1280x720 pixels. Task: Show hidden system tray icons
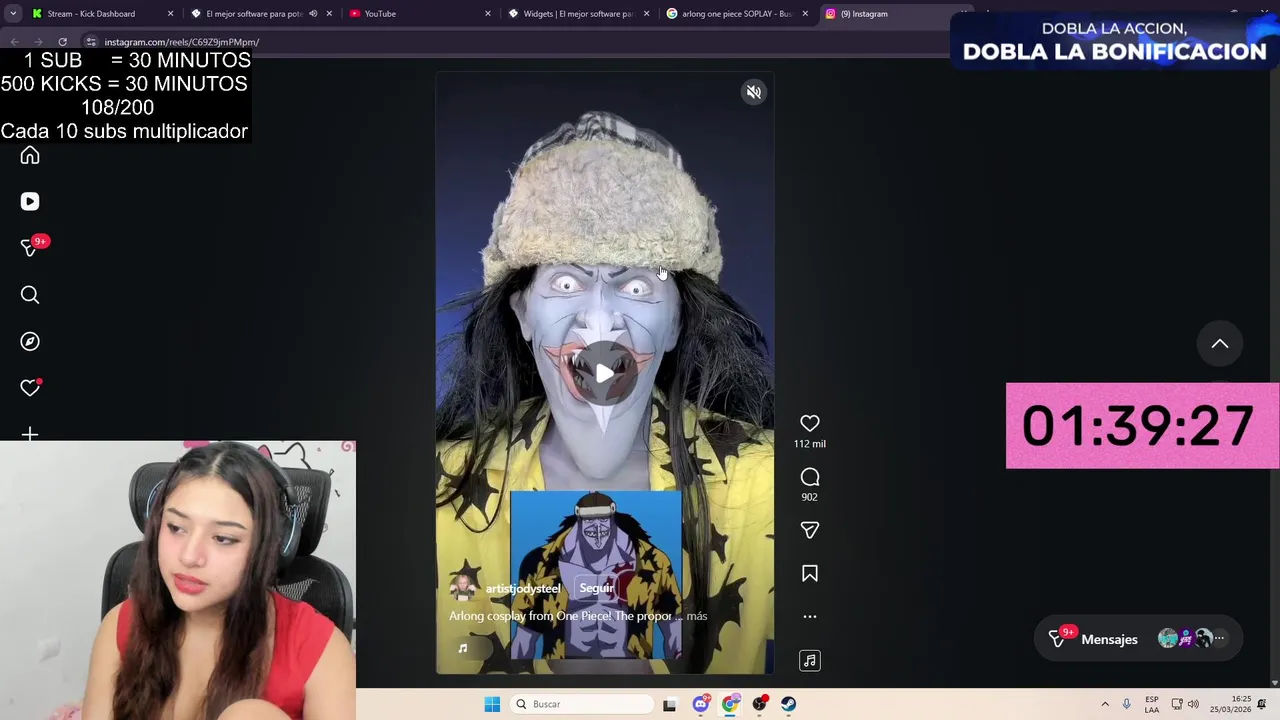pos(1105,704)
